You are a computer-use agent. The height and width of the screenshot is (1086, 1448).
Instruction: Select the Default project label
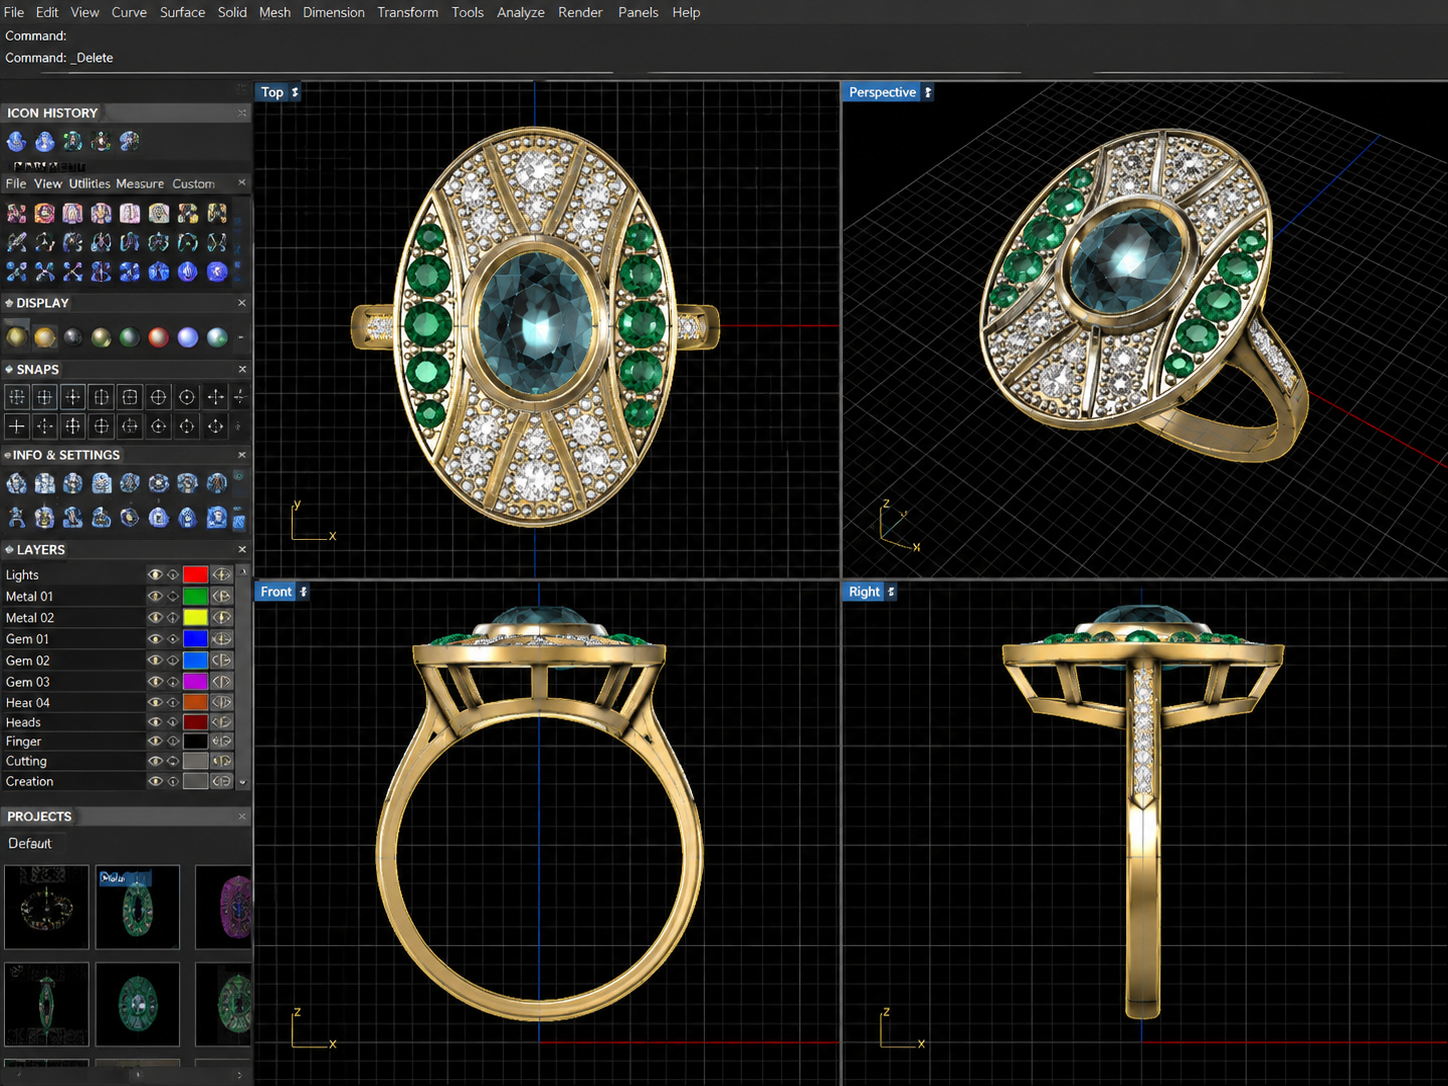click(30, 844)
